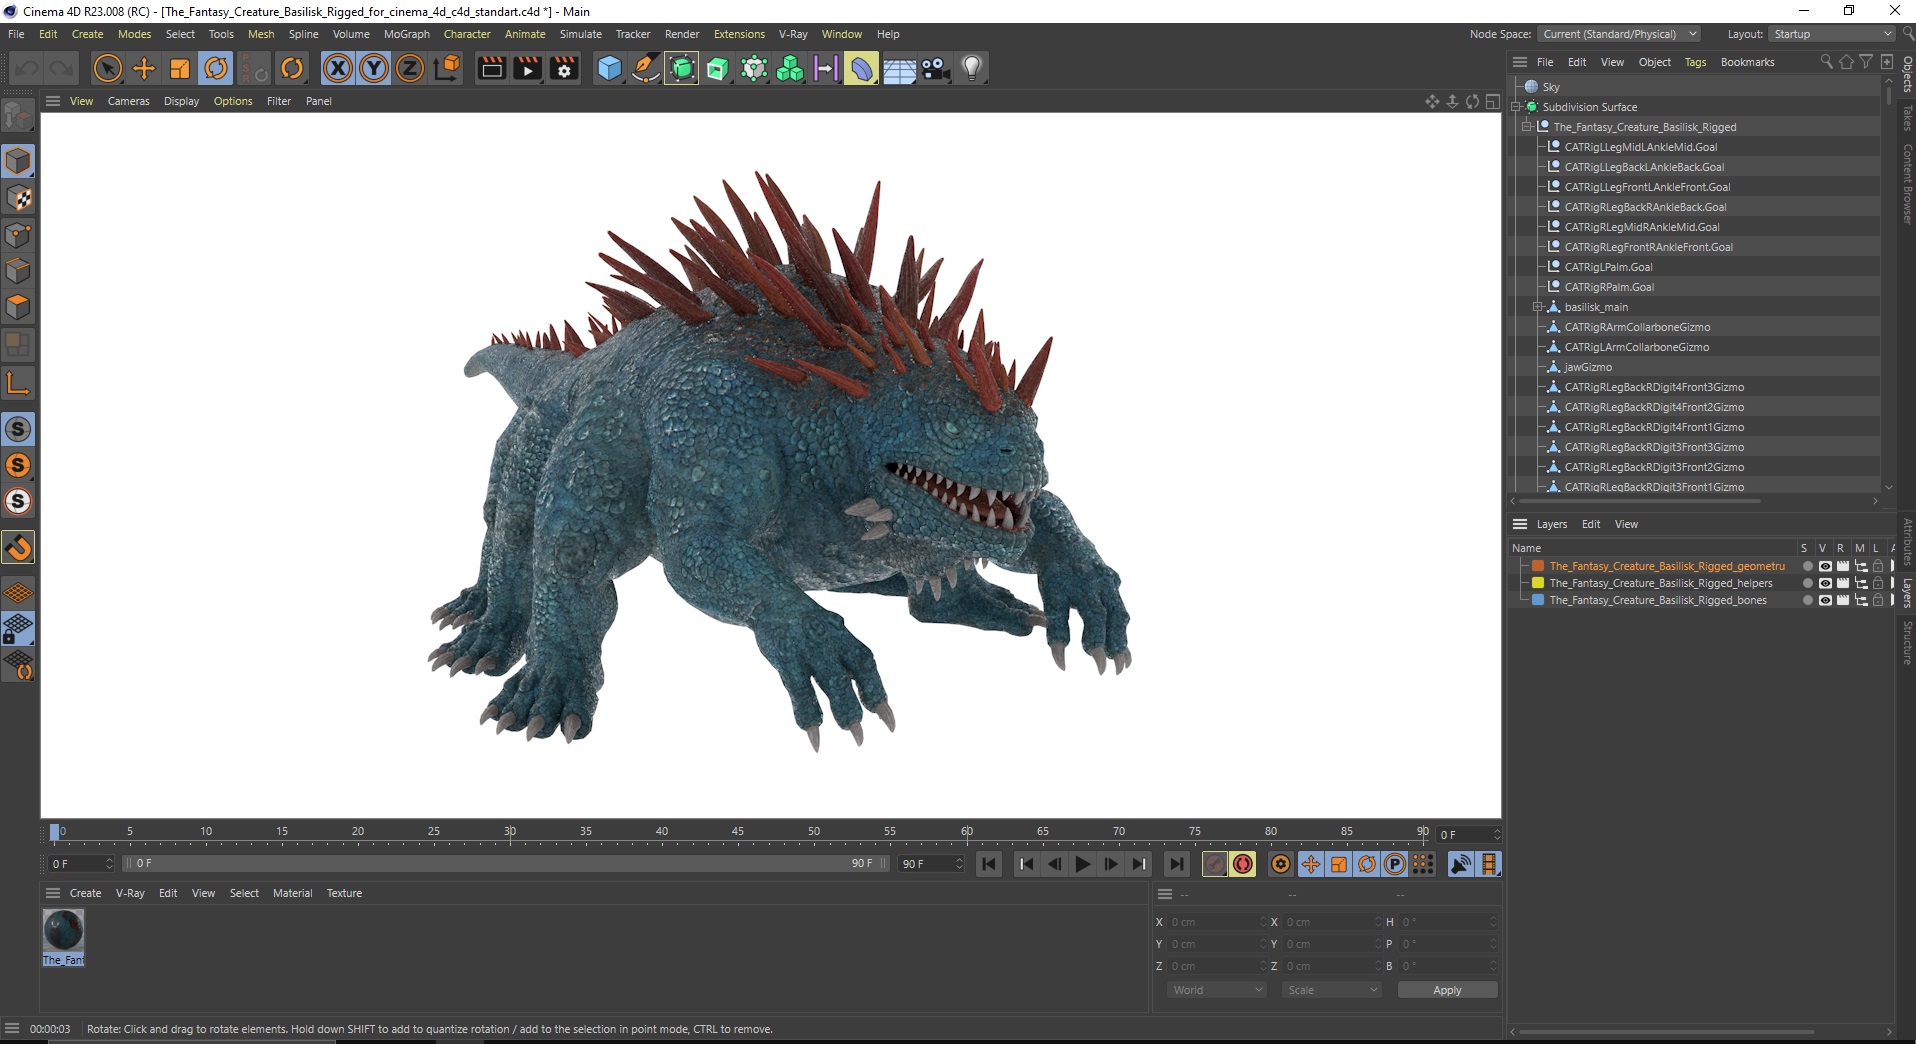Add a camera object icon
This screenshot has height=1044, width=1916.
coord(936,68)
